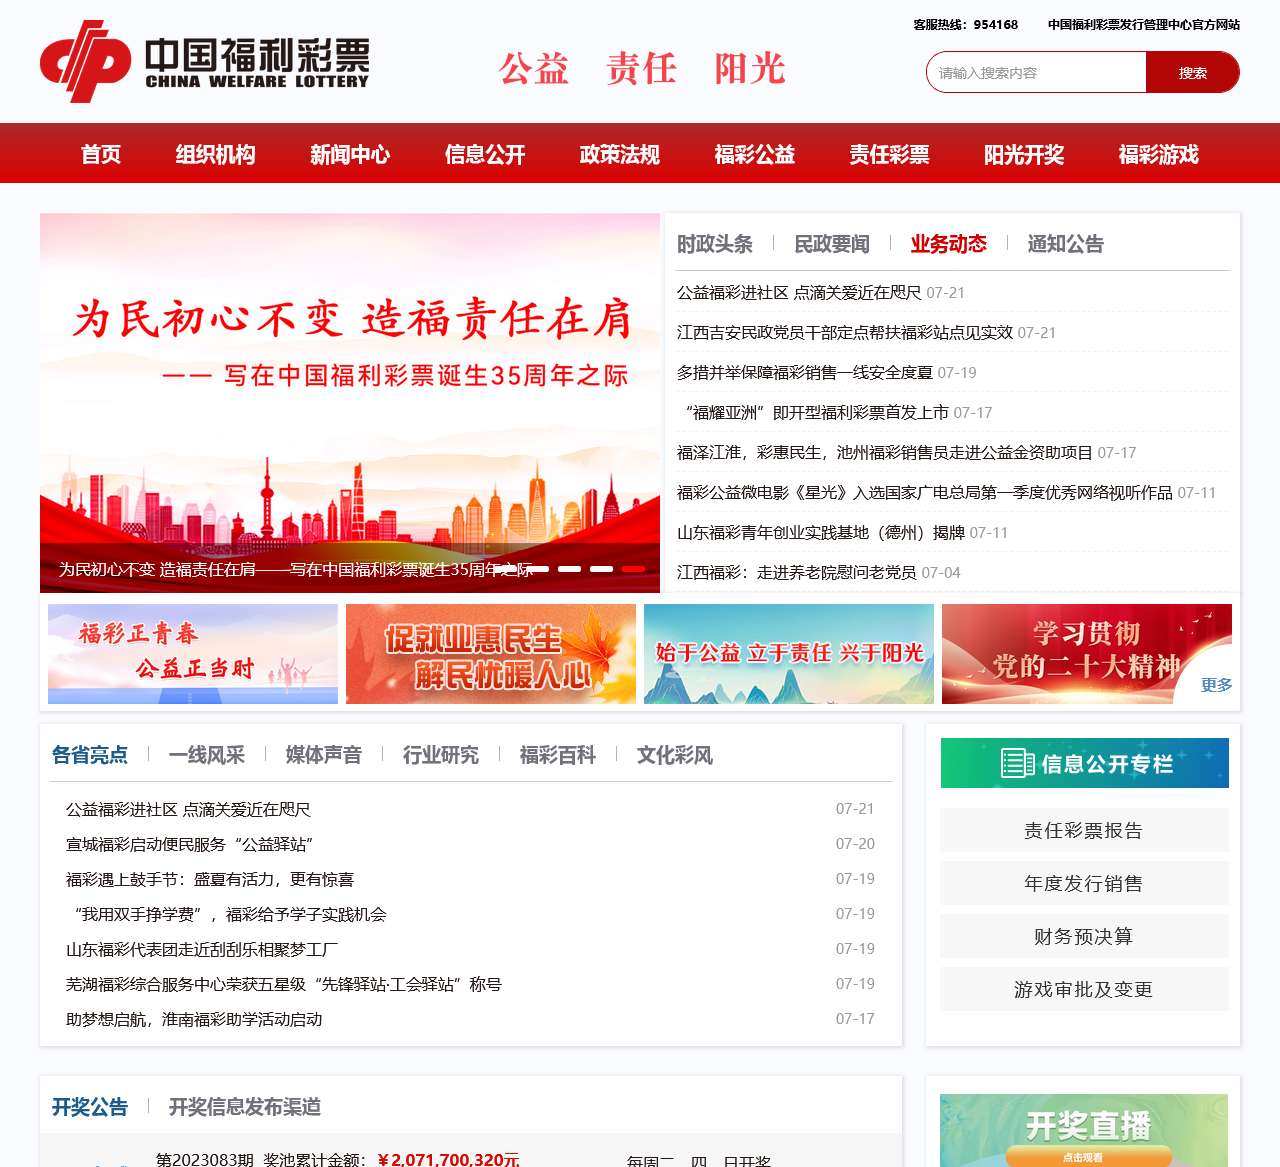Click the 中国福利彩票发行管理中心官方网站 header text
Image resolution: width=1280 pixels, height=1167 pixels.
coord(1144,24)
